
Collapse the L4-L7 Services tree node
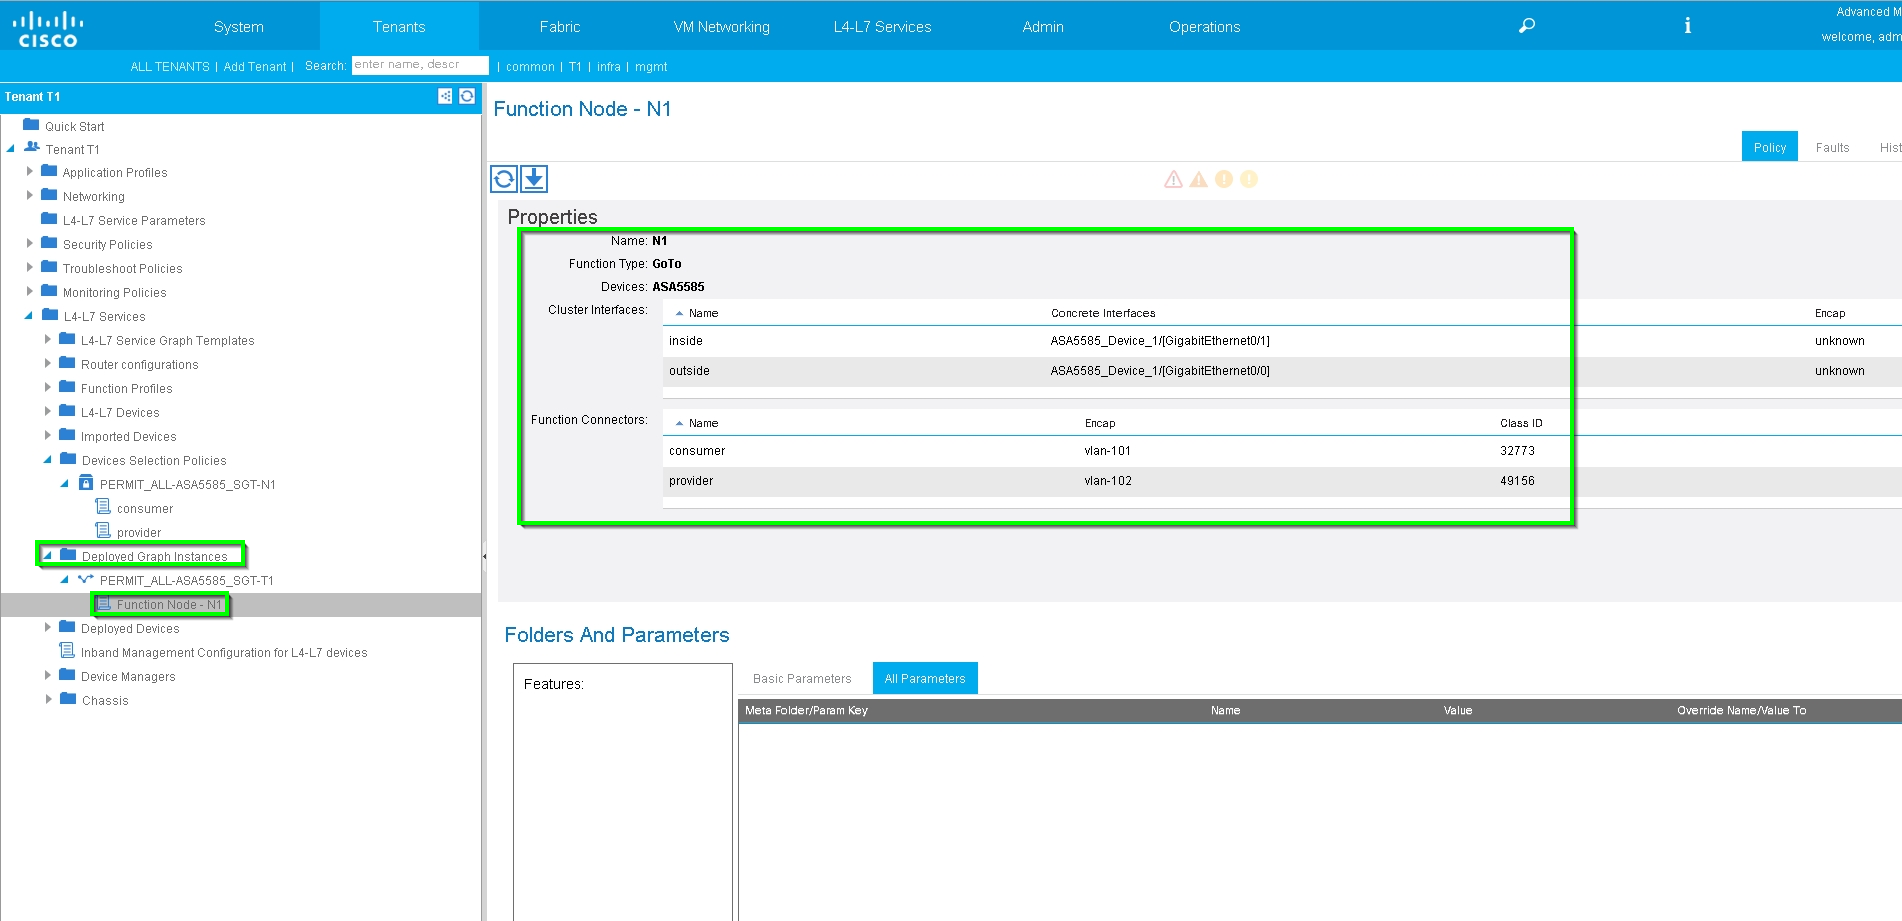[29, 315]
